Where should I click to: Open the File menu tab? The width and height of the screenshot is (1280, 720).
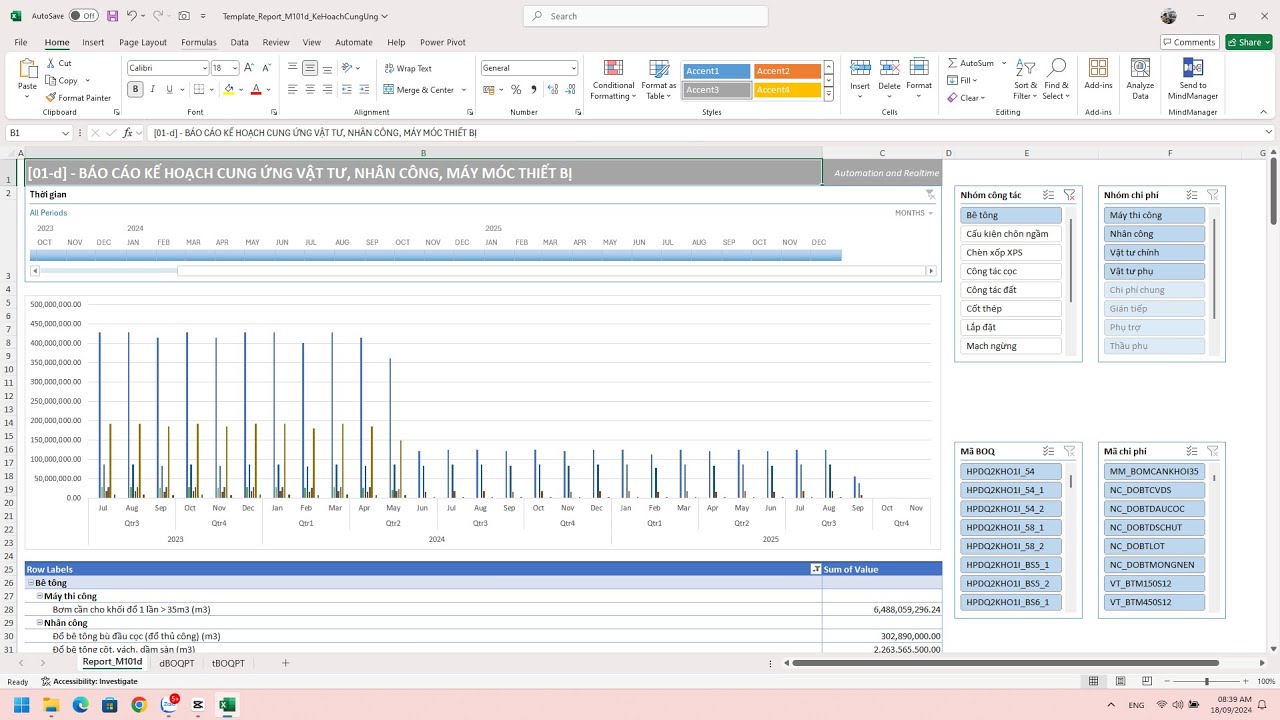coord(21,42)
